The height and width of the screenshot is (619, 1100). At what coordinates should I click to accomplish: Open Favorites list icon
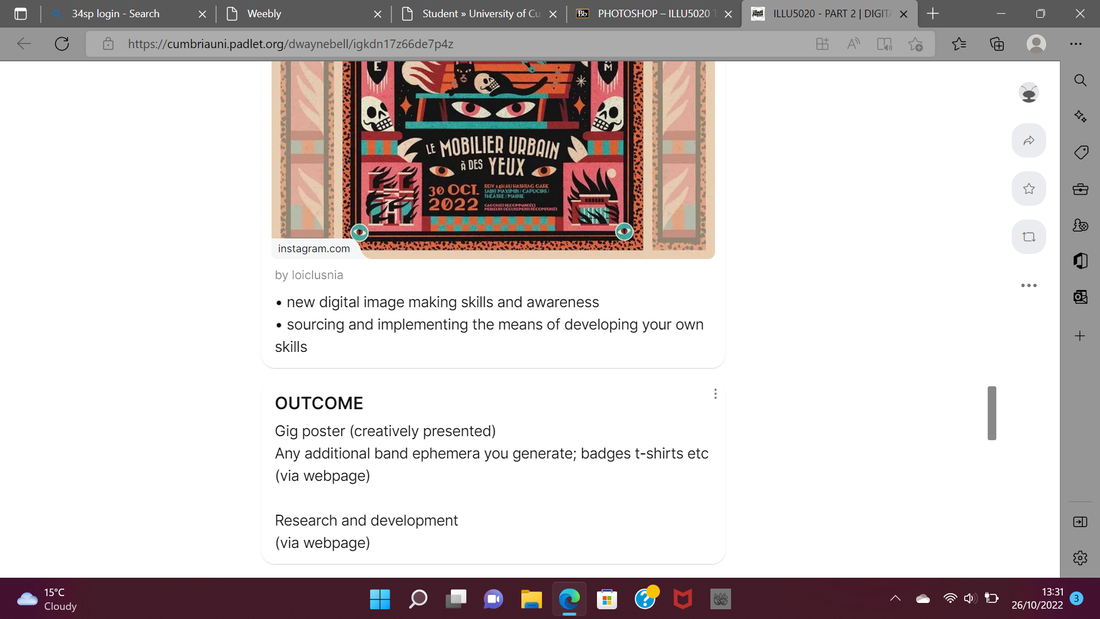coord(959,44)
